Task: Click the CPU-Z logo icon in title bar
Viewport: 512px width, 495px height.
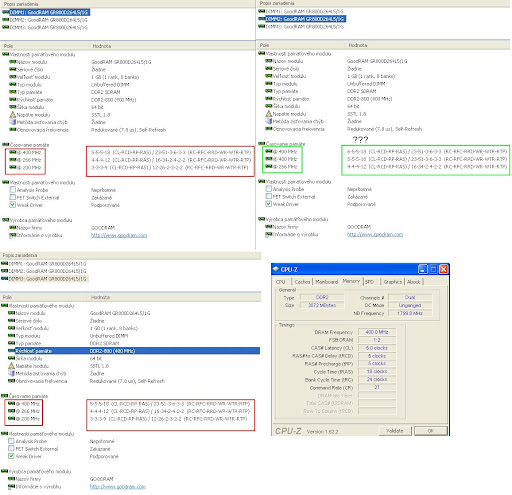Action: pyautogui.click(x=276, y=269)
